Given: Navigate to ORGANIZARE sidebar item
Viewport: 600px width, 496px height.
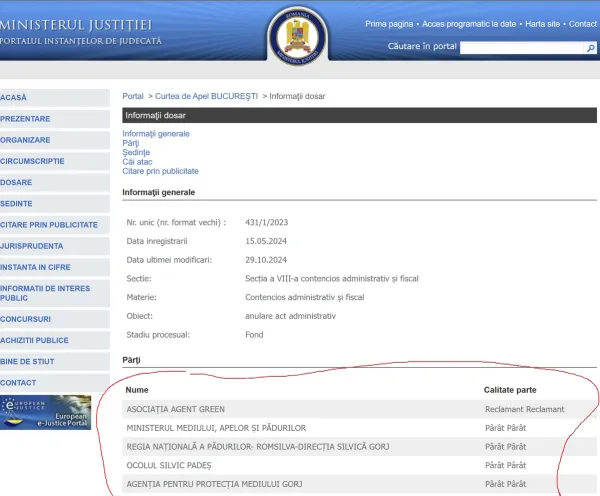Looking at the screenshot, I should tap(26, 140).
